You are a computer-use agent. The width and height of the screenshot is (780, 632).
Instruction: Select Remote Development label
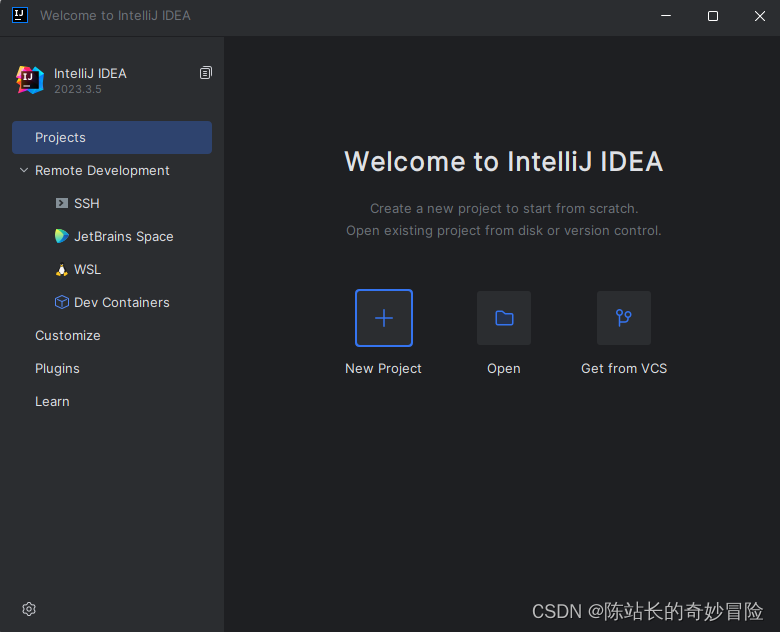102,170
